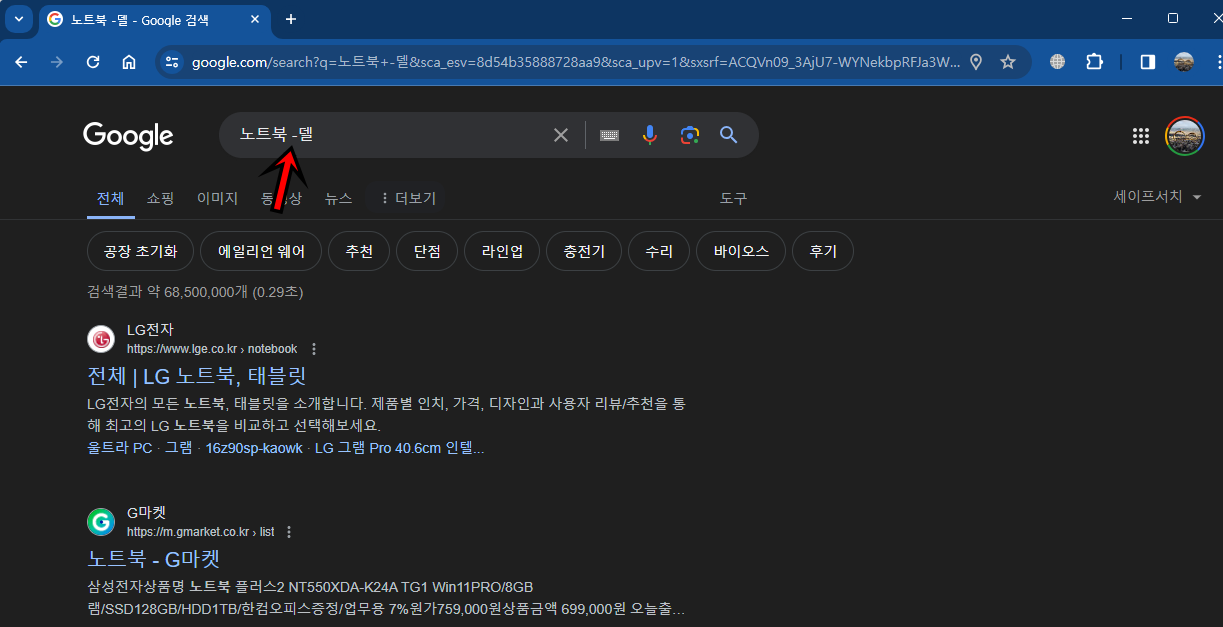This screenshot has width=1223, height=627.
Task: Start voice search with microphone icon
Action: click(650, 135)
